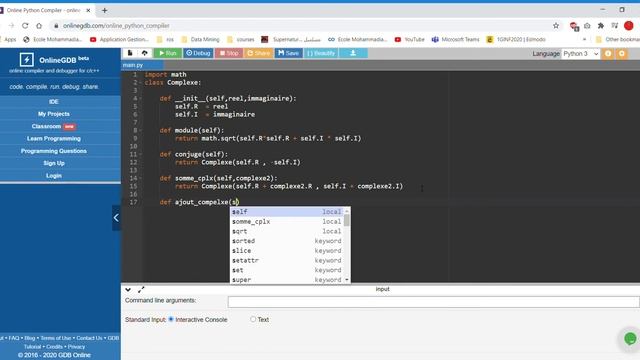Open the red Chrome profile avatar

629,26
